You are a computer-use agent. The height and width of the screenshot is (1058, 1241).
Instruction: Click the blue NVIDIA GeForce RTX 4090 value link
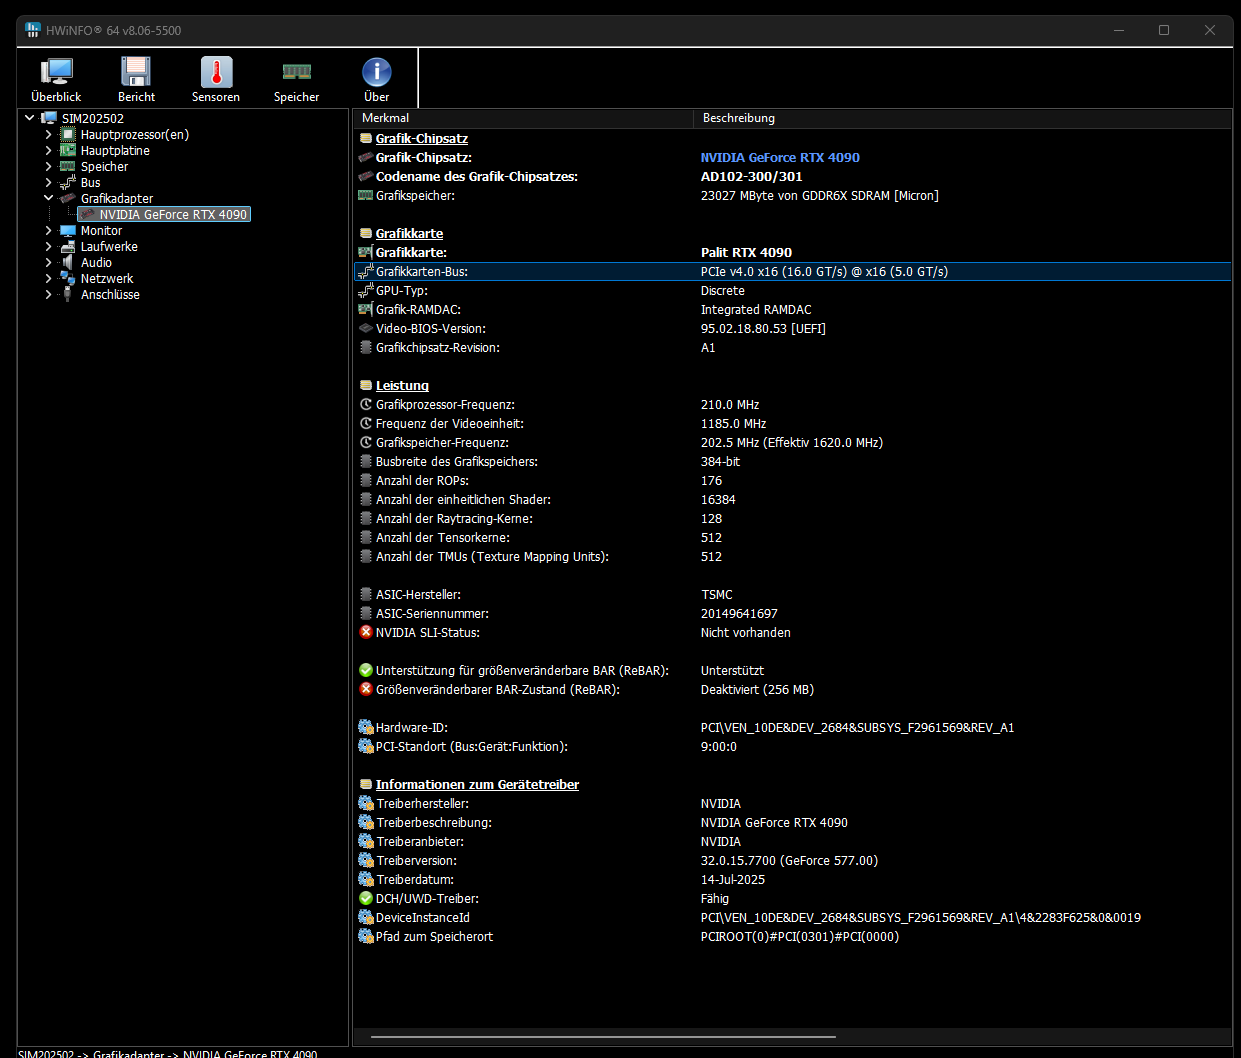780,157
